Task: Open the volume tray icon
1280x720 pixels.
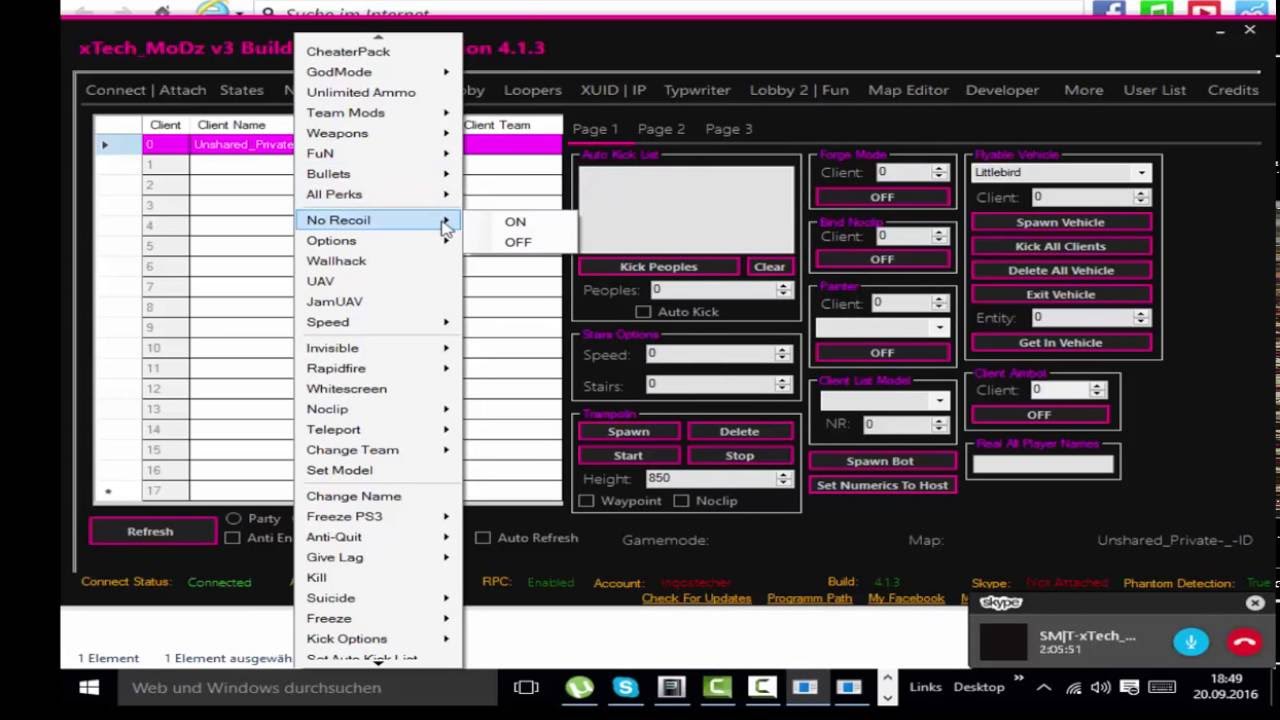Action: click(x=1101, y=687)
